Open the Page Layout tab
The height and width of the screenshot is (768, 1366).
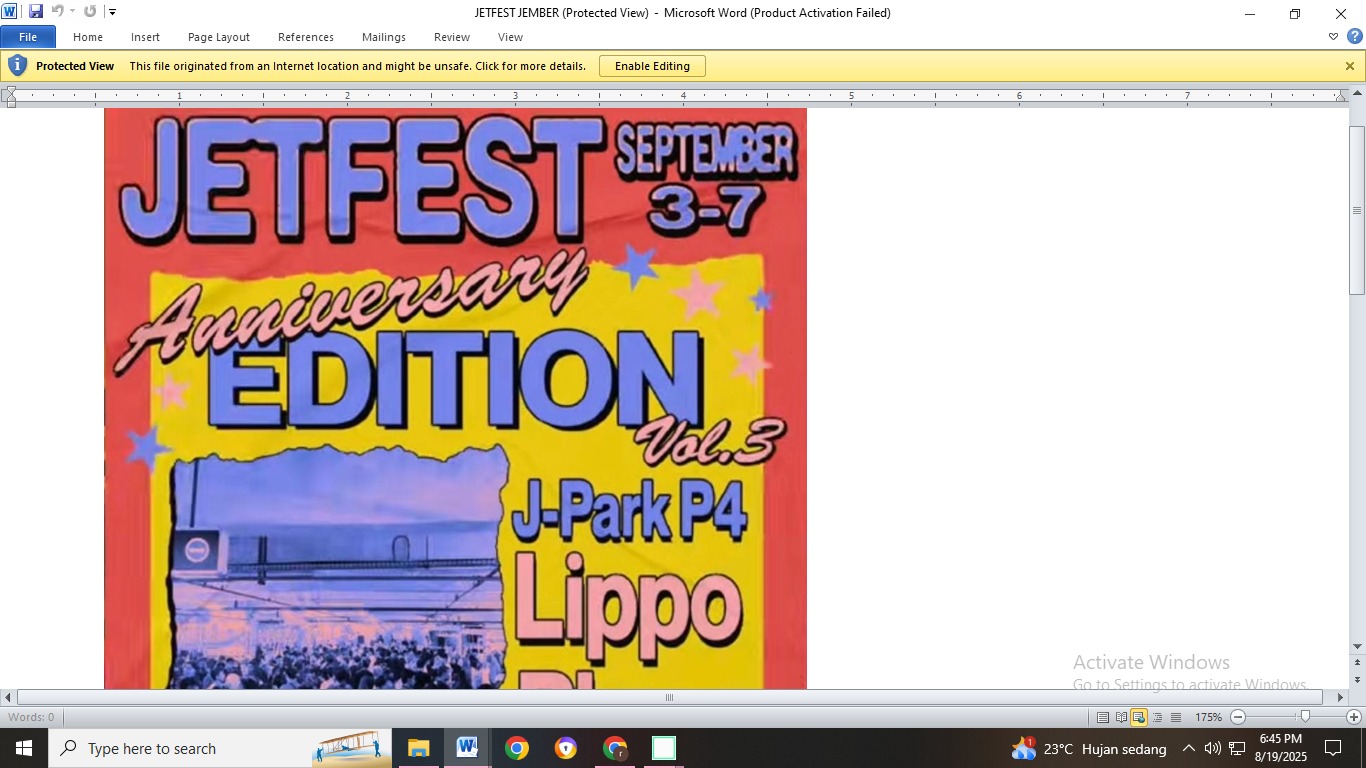[219, 37]
